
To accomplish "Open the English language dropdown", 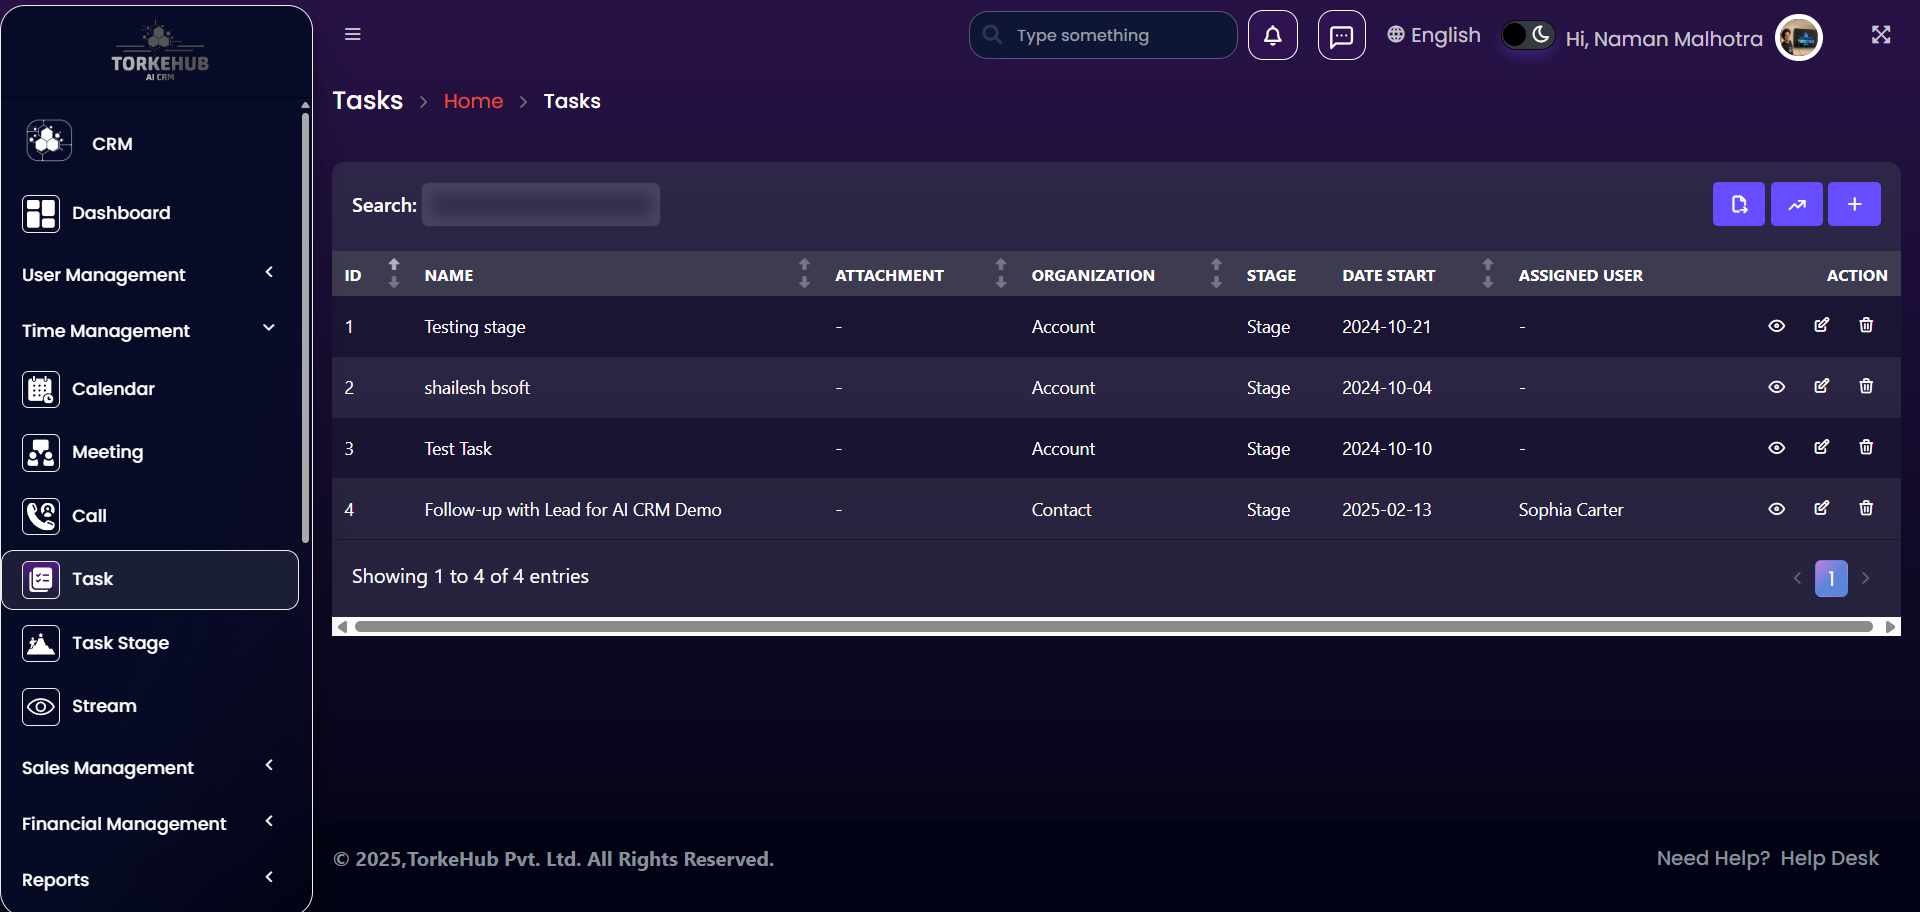I will (x=1433, y=35).
